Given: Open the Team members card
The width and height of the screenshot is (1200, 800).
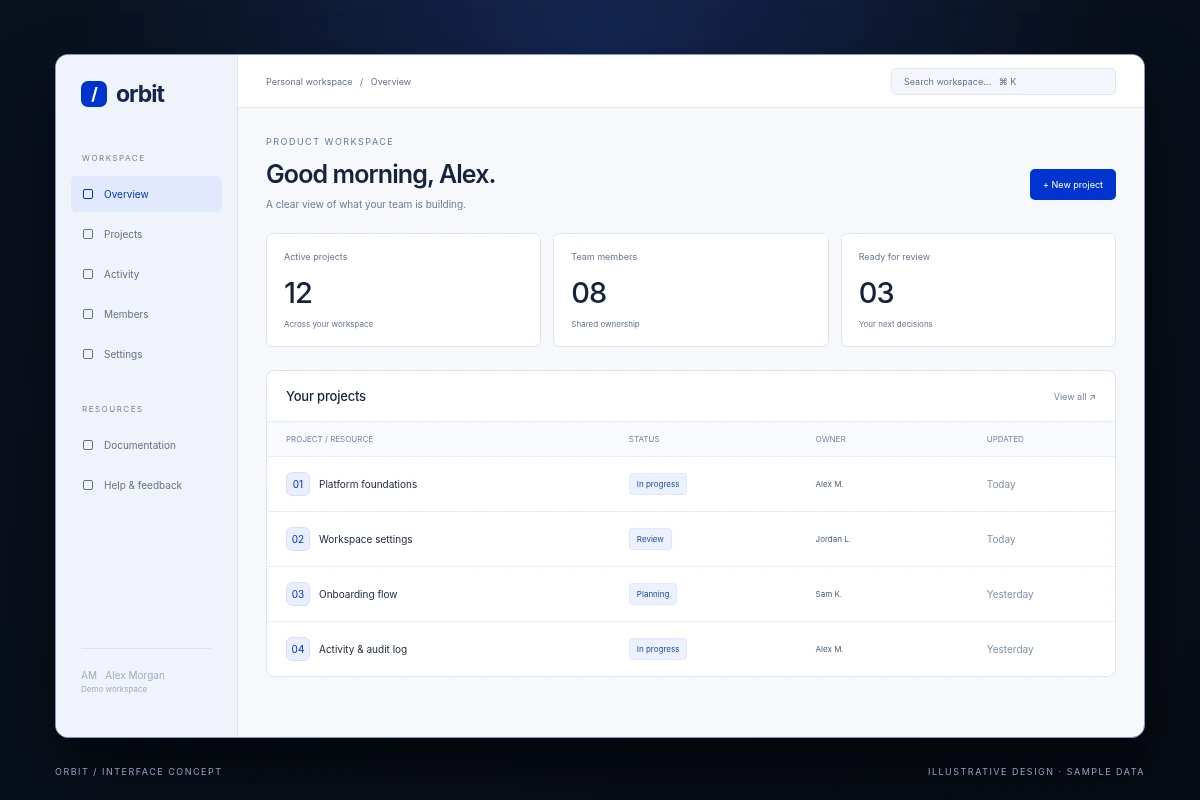Looking at the screenshot, I should 691,290.
